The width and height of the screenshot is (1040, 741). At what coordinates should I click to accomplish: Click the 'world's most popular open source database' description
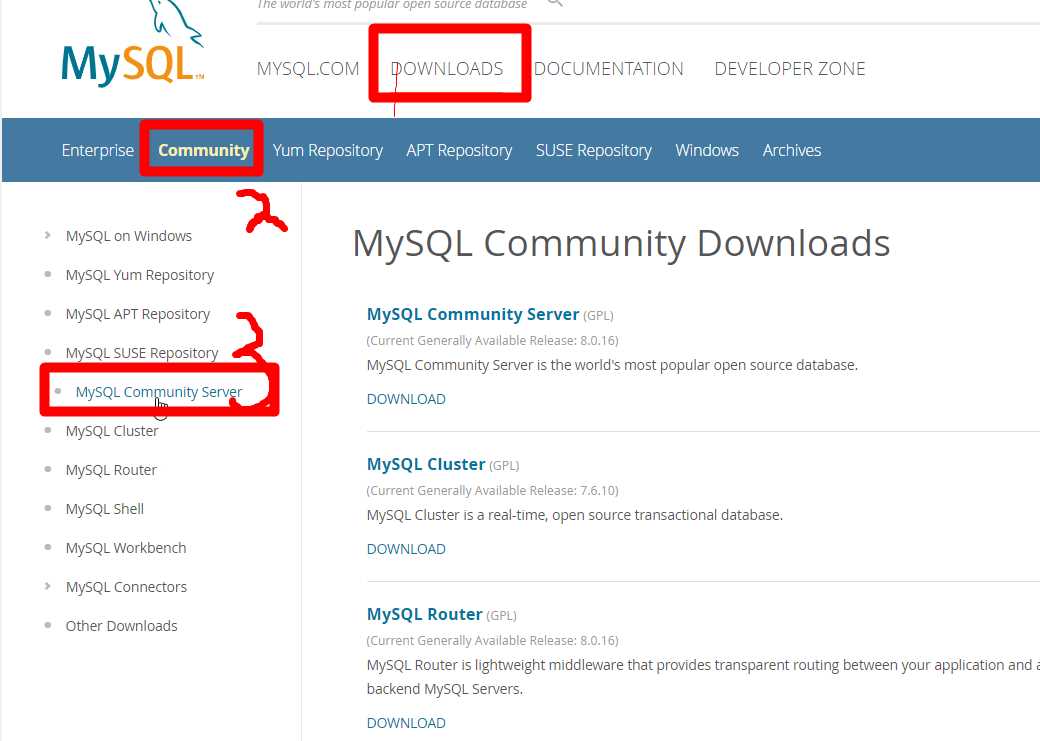pos(612,365)
